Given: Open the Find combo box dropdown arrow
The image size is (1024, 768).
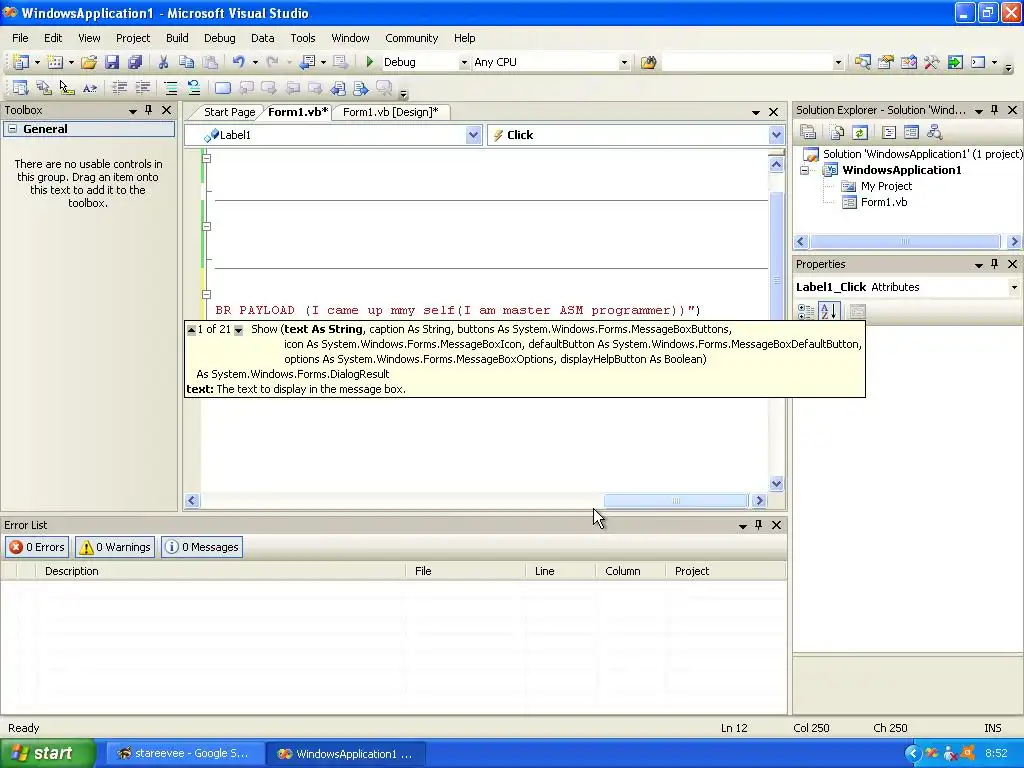Looking at the screenshot, I should point(838,63).
